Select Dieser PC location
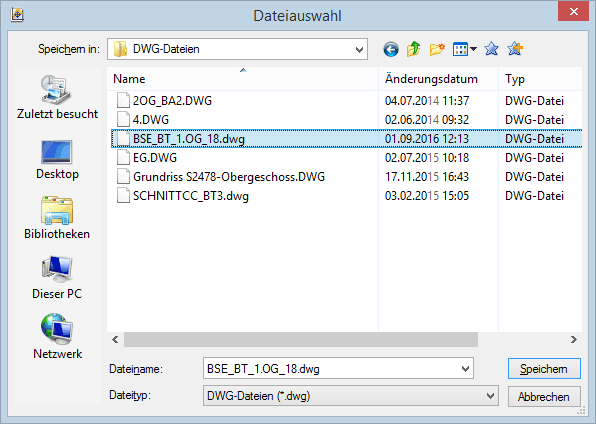 57,278
